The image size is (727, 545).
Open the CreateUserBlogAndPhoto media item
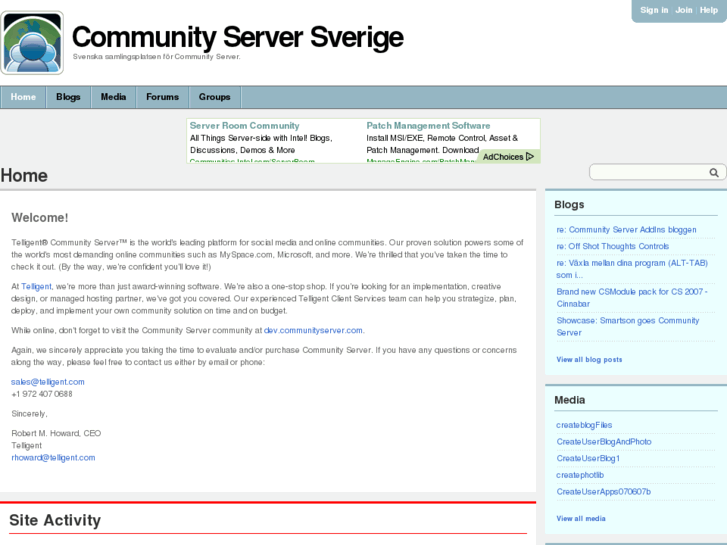point(604,442)
